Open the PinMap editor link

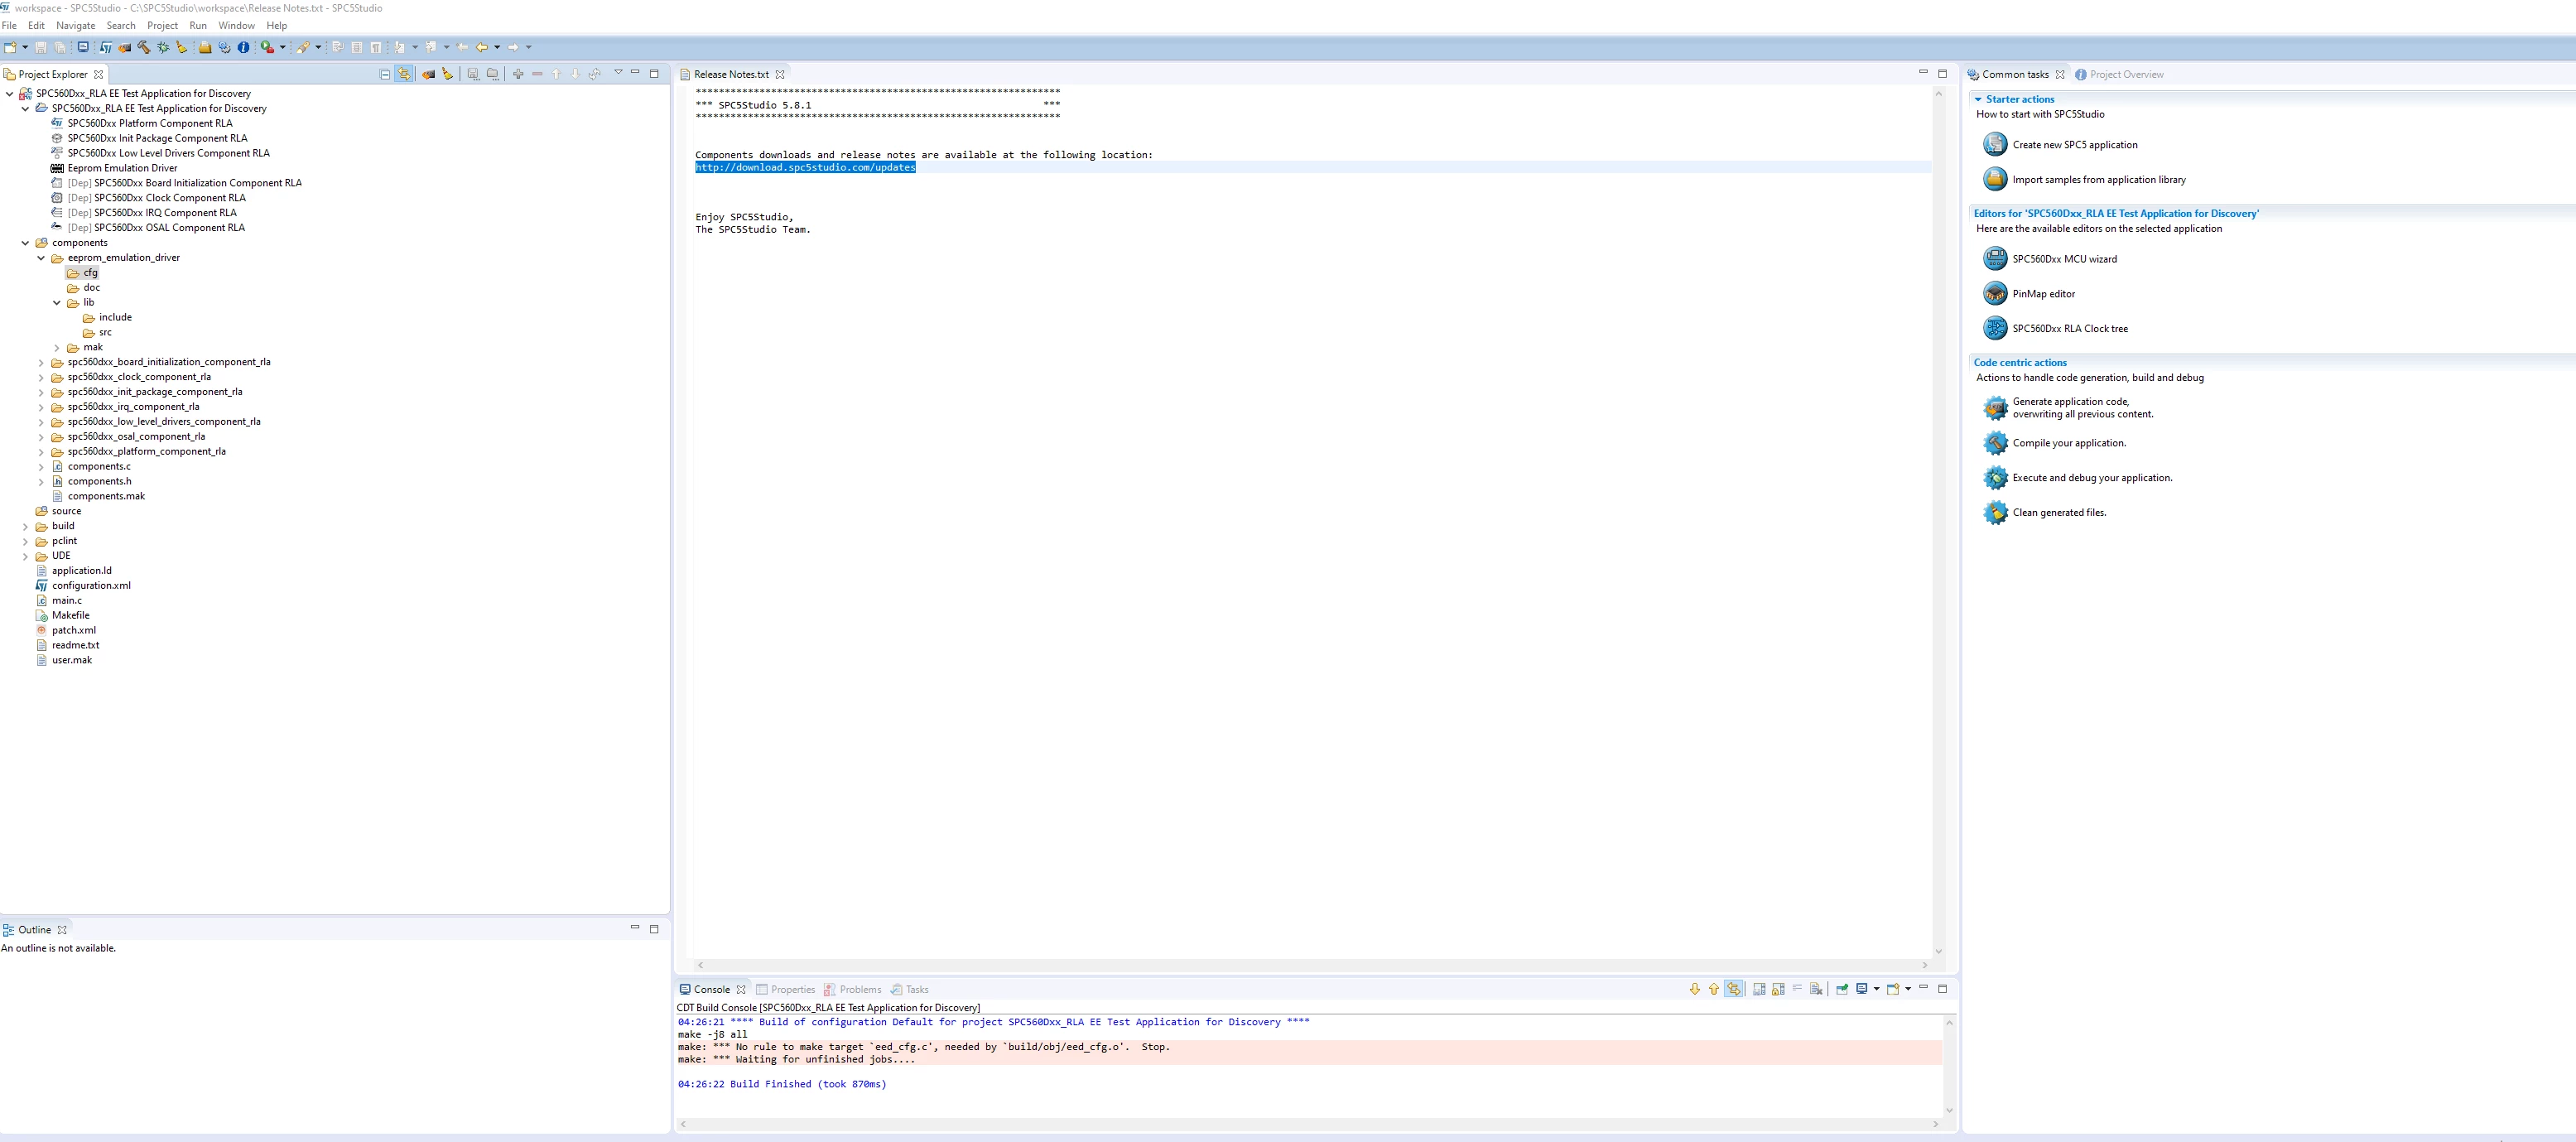click(x=2043, y=294)
